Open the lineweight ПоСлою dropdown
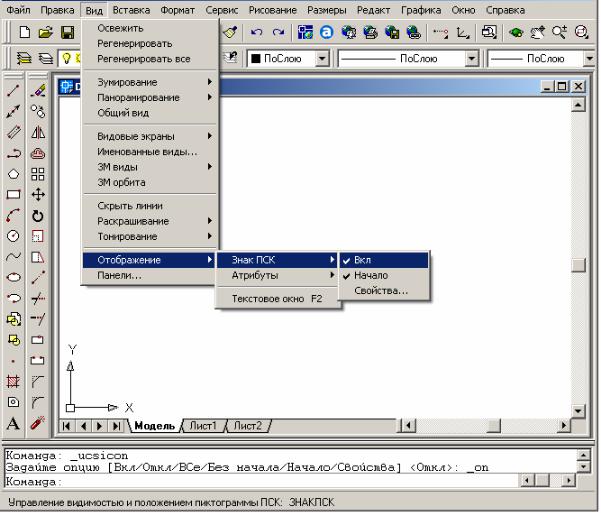 pos(590,59)
